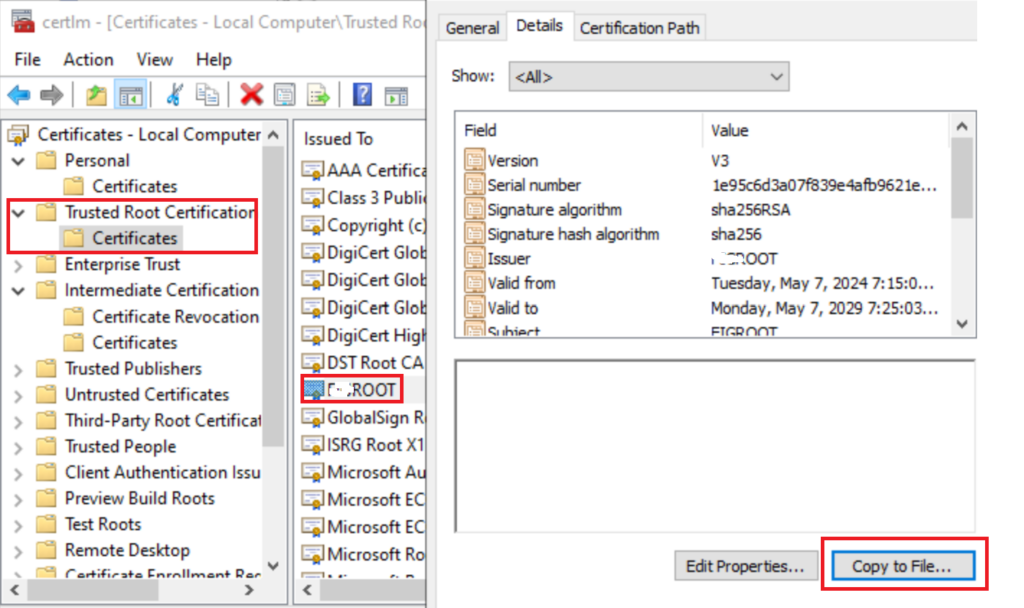Expand the Third-Party Root Certification node

coord(18,421)
